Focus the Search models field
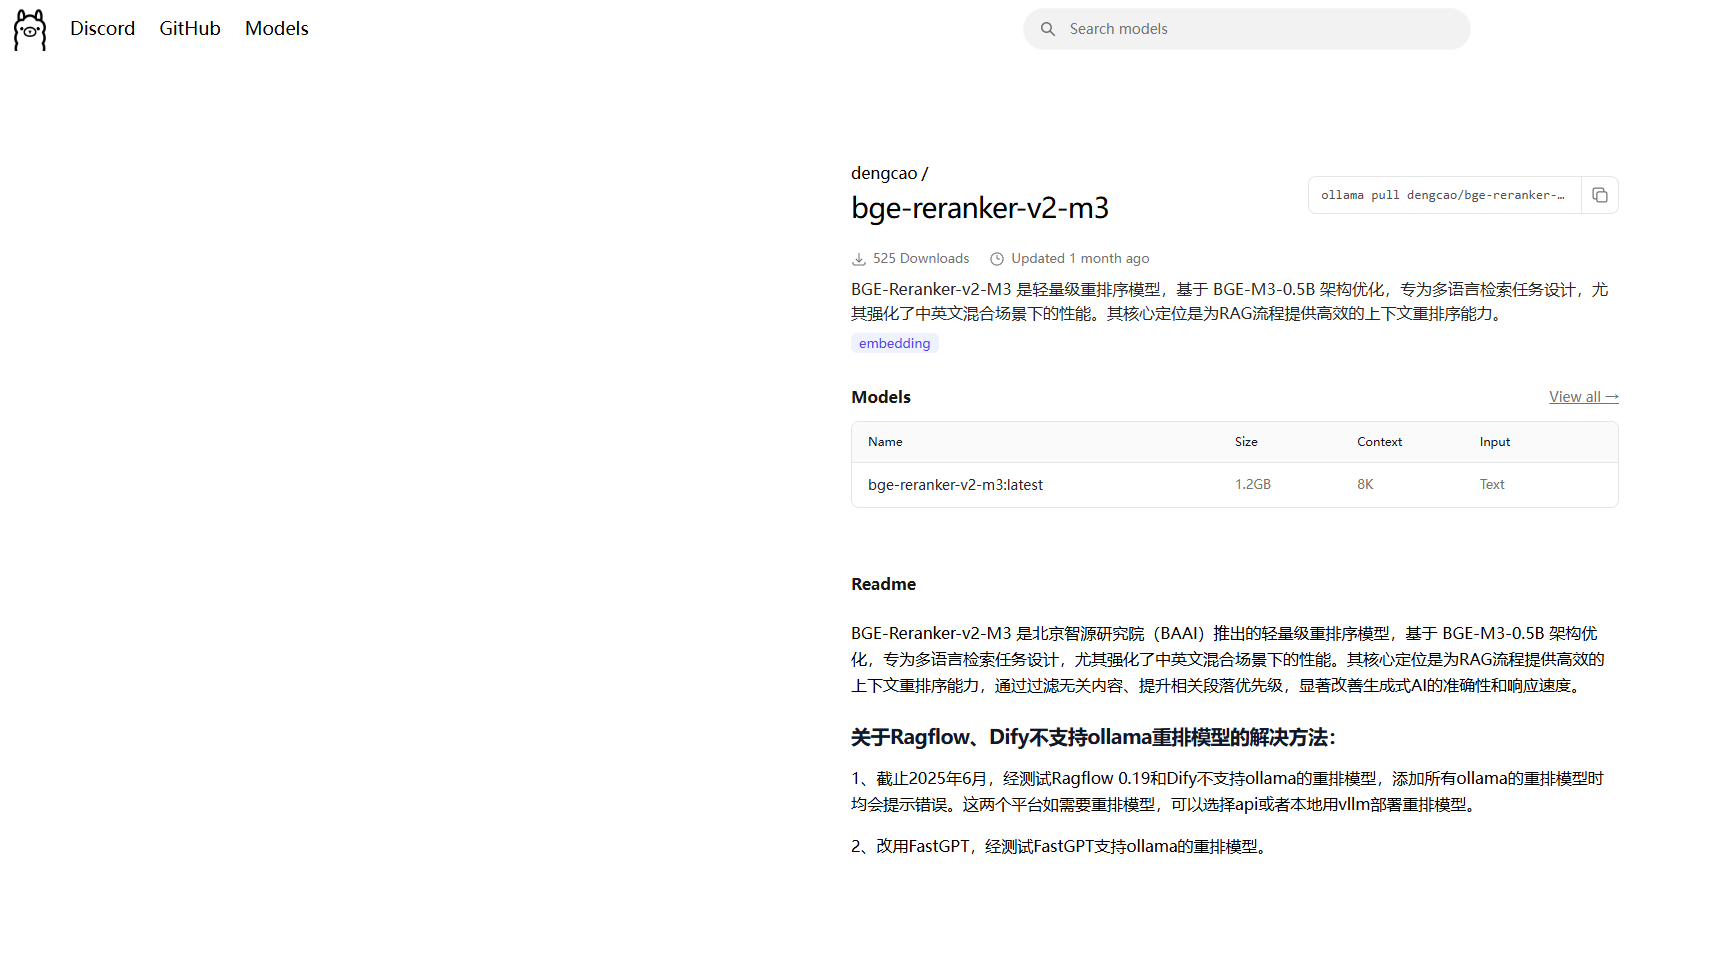The height and width of the screenshot is (965, 1735). tap(1246, 29)
